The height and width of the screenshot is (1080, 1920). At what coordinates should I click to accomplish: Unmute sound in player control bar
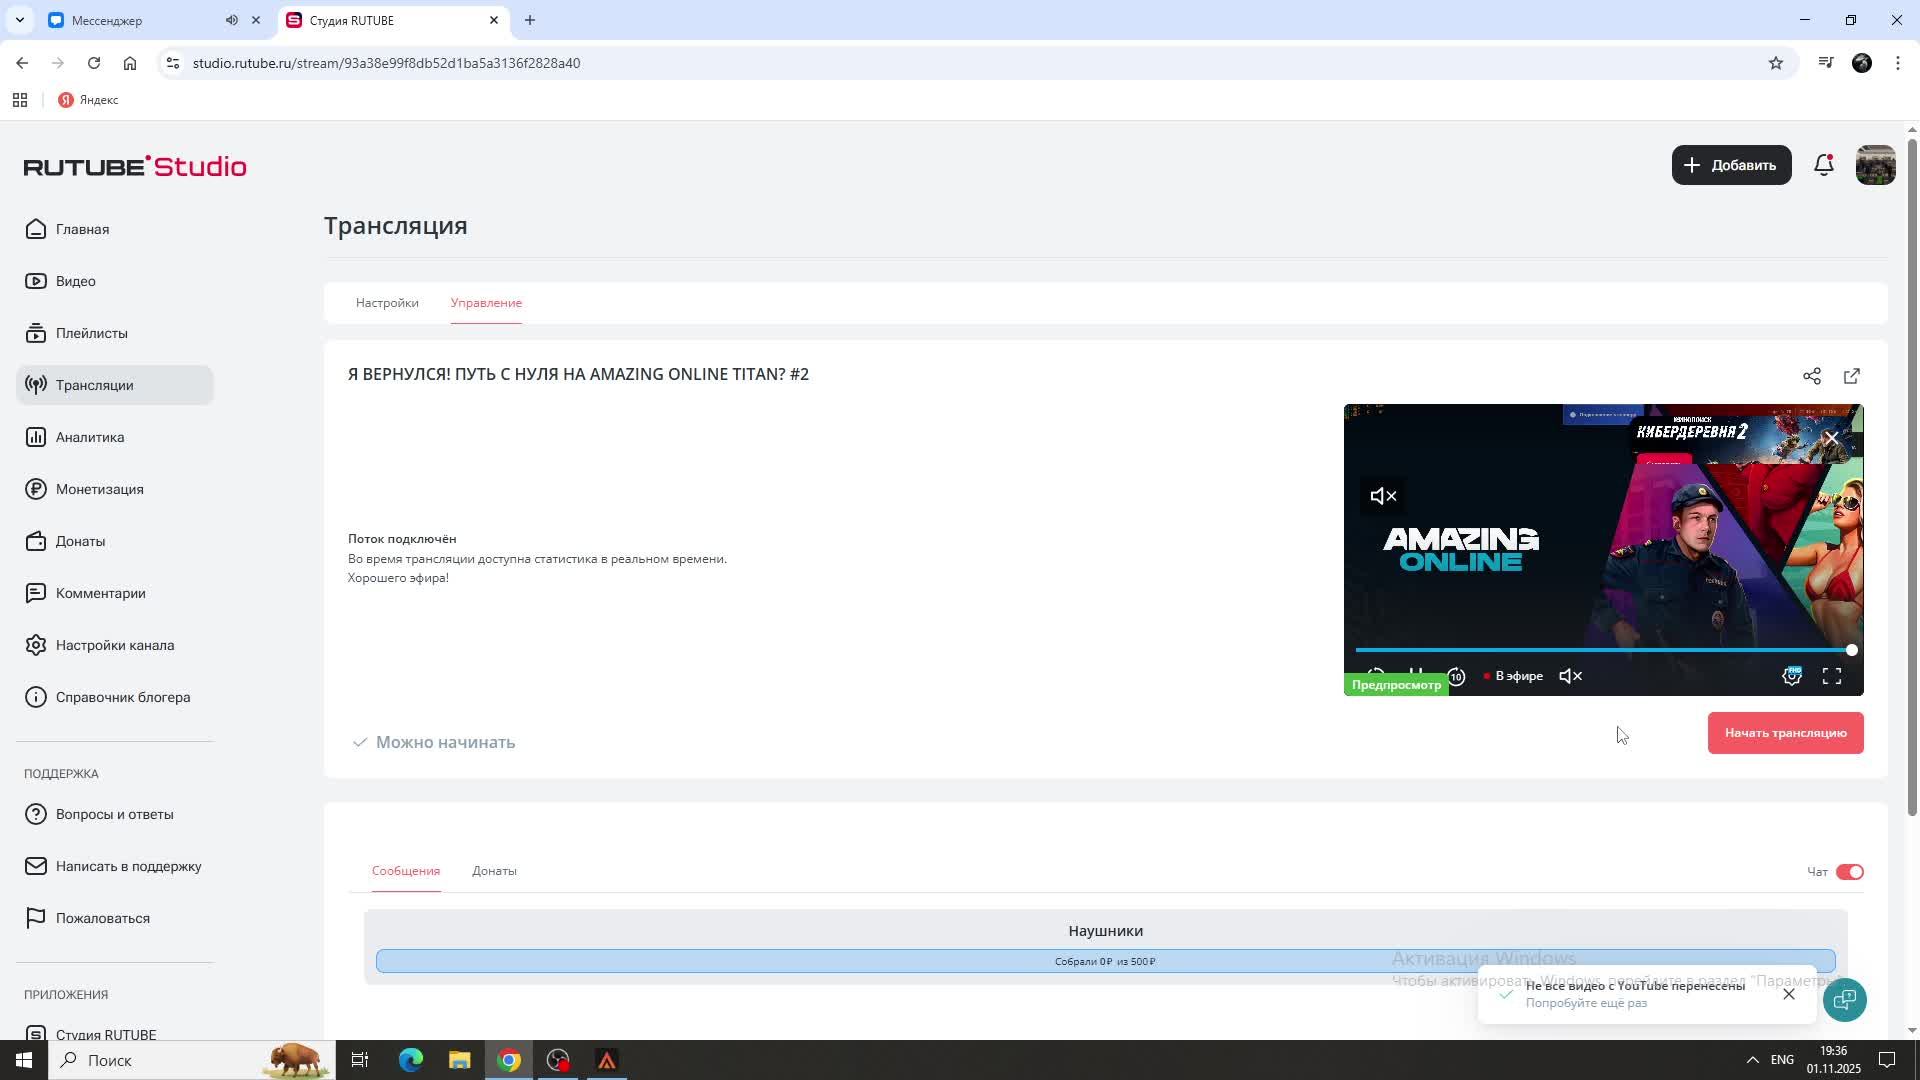tap(1570, 677)
